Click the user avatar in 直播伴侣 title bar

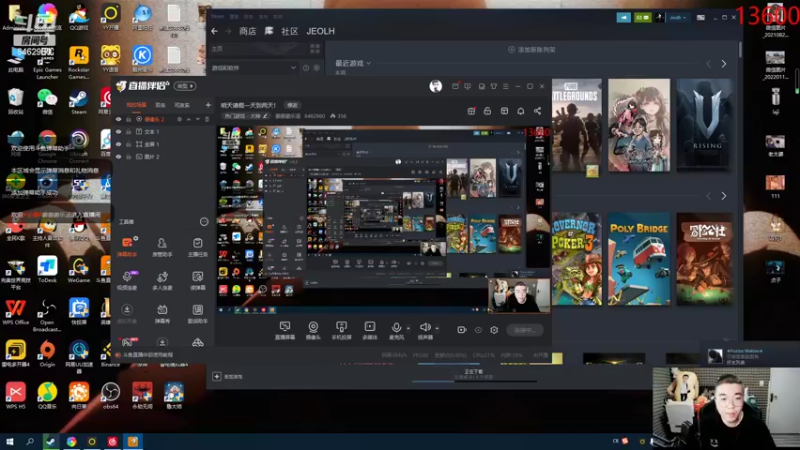point(435,86)
